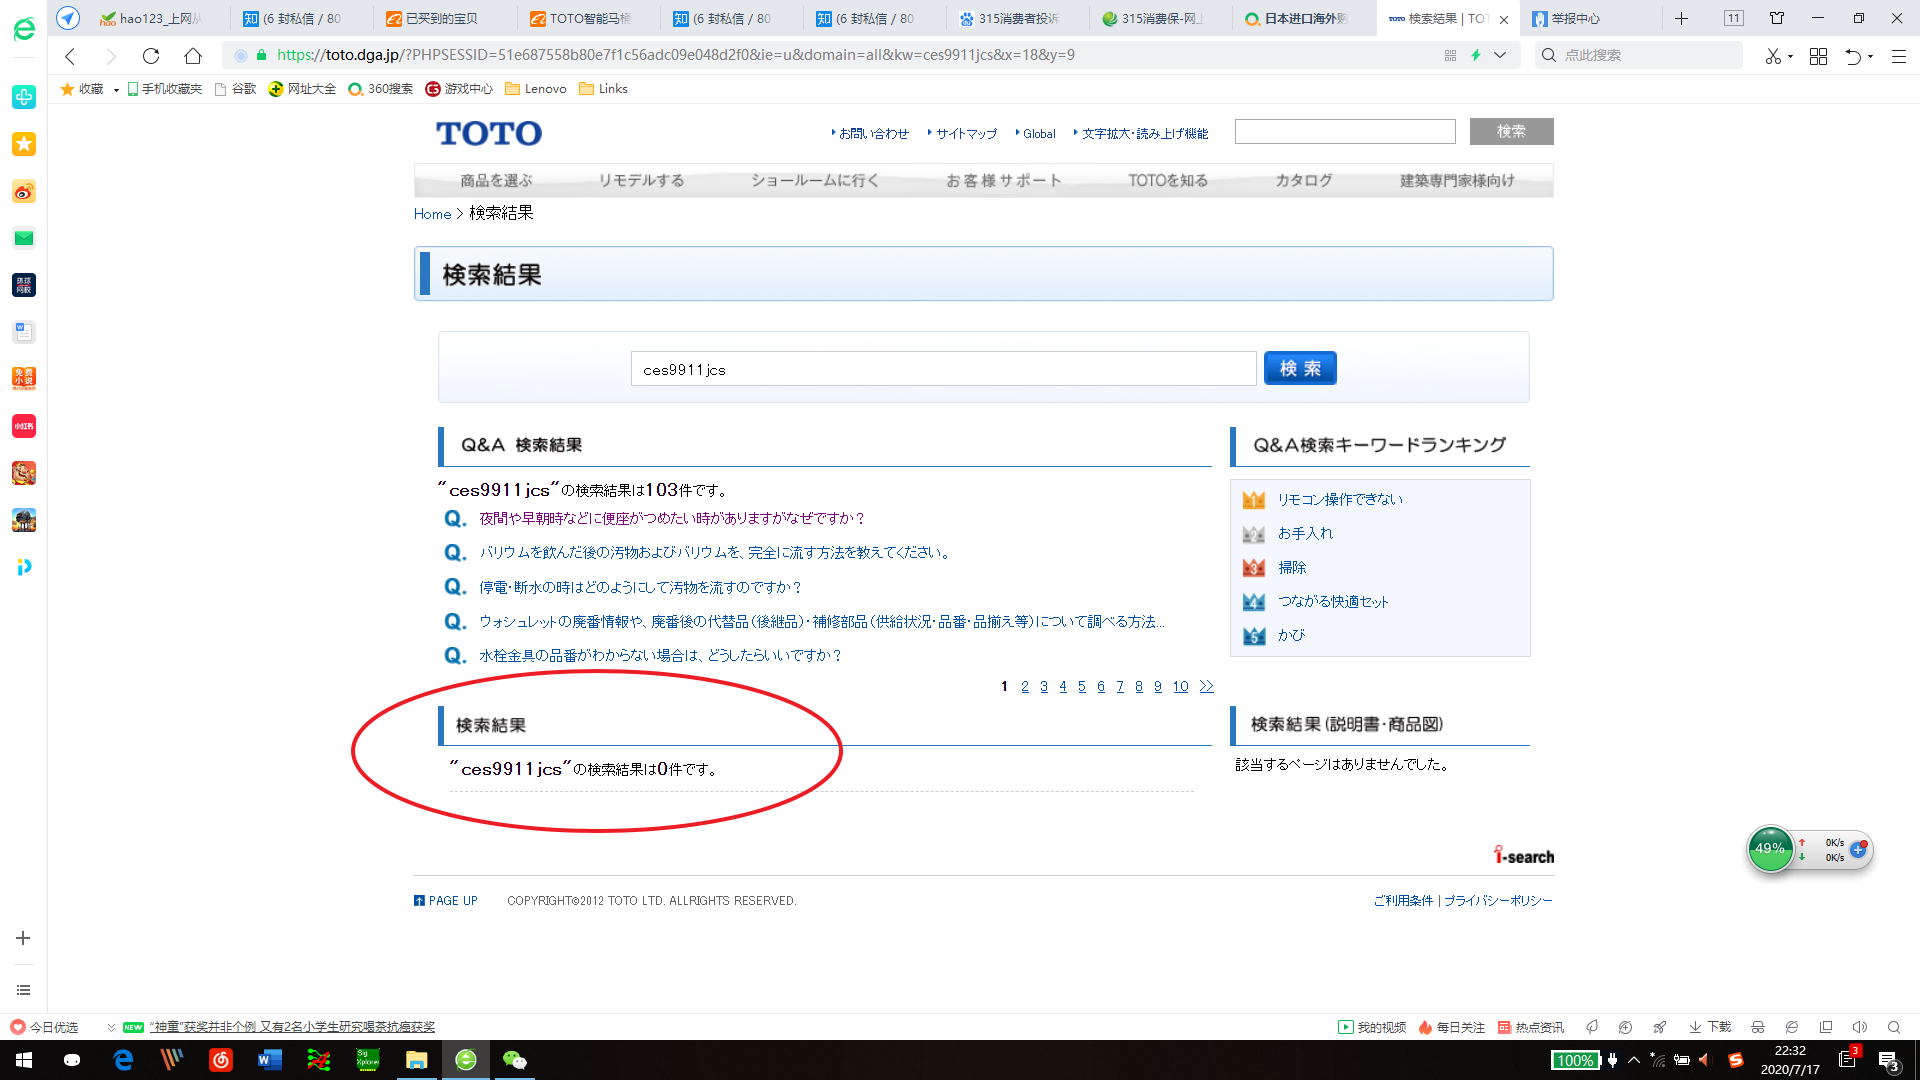This screenshot has width=1920, height=1080.
Task: Open Weibo icon in sidebar
Action: tap(24, 191)
